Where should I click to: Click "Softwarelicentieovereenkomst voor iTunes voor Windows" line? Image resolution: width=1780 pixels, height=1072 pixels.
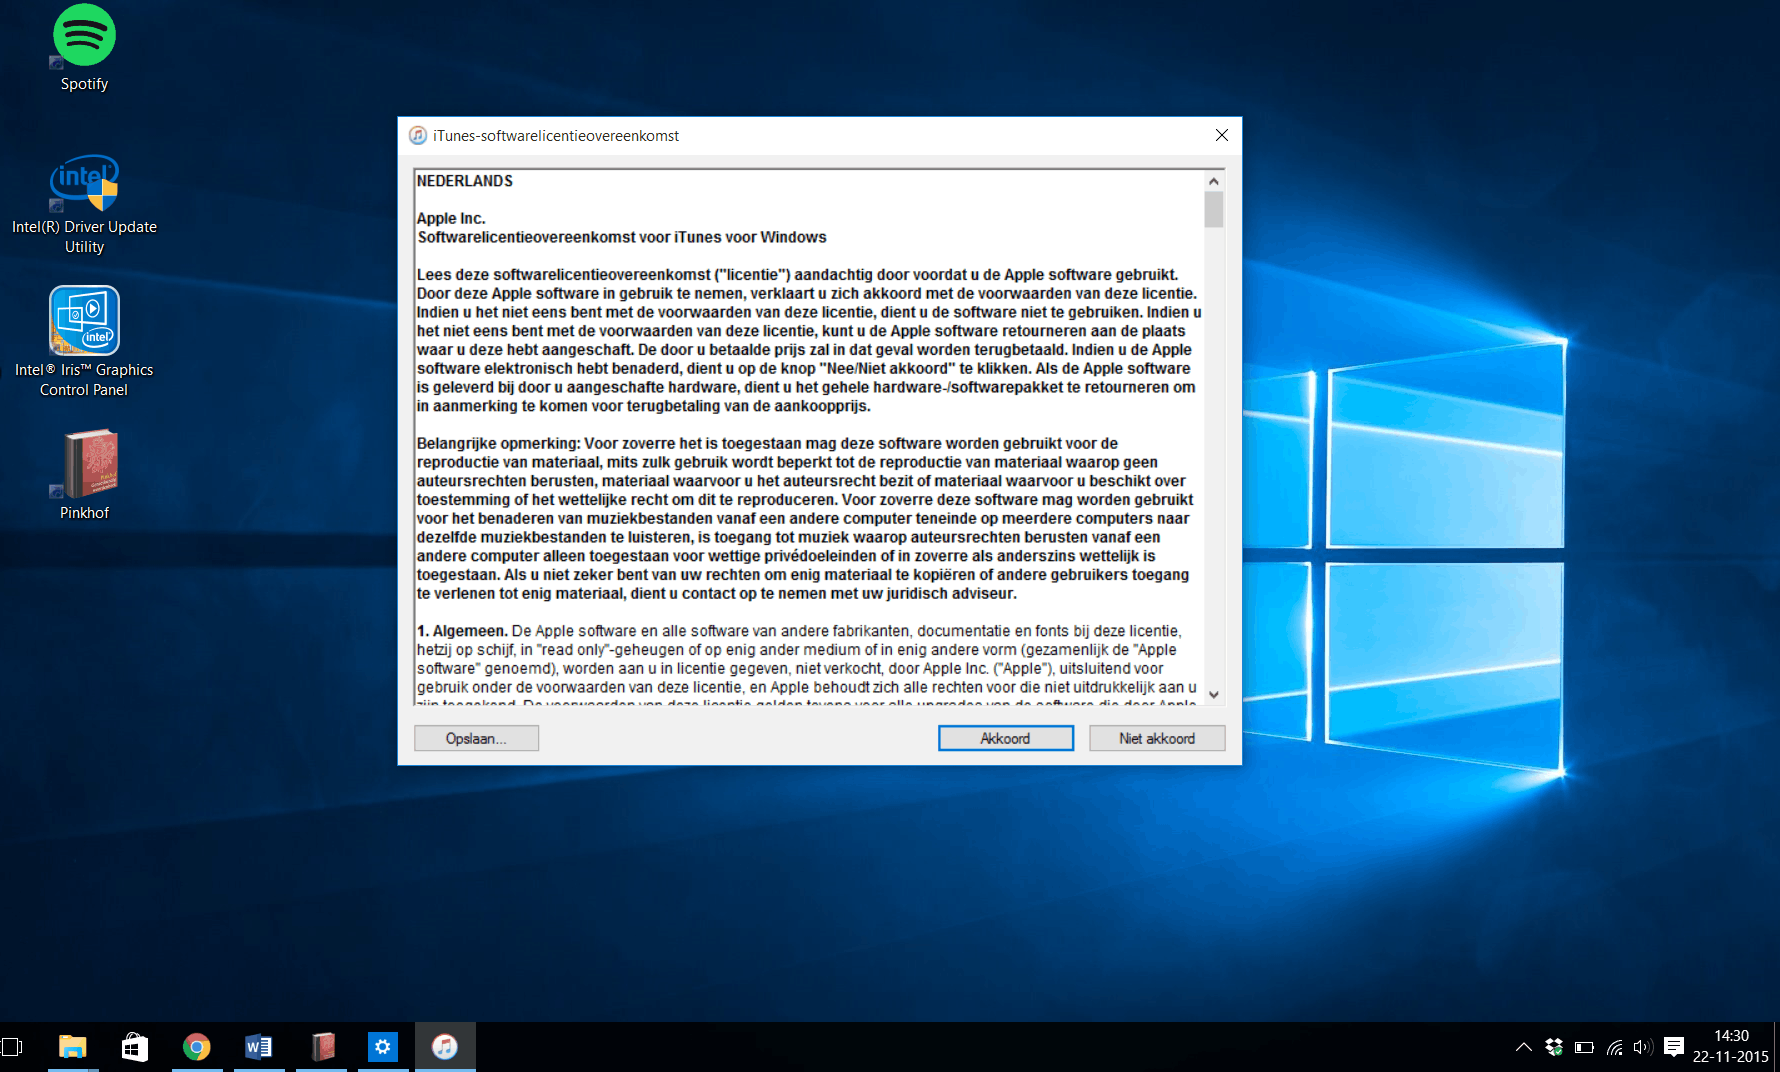point(622,237)
